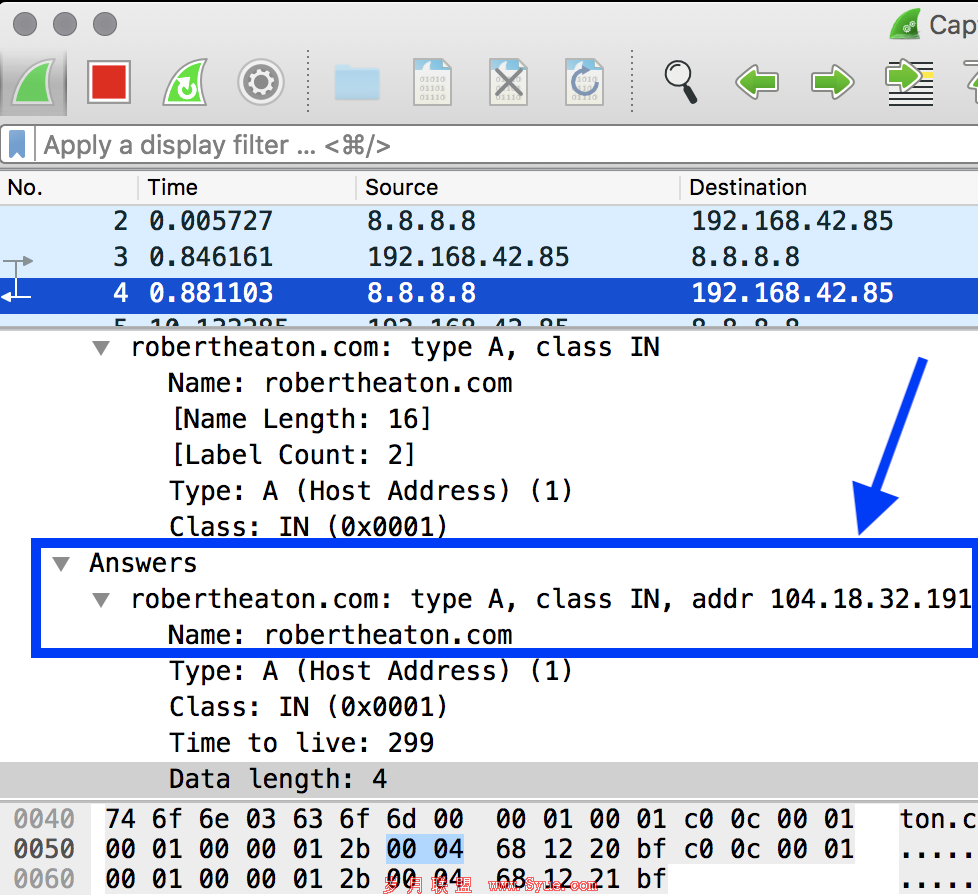Select Name: robertheaton.com under Answers
978x895 pixels.
(x=341, y=635)
